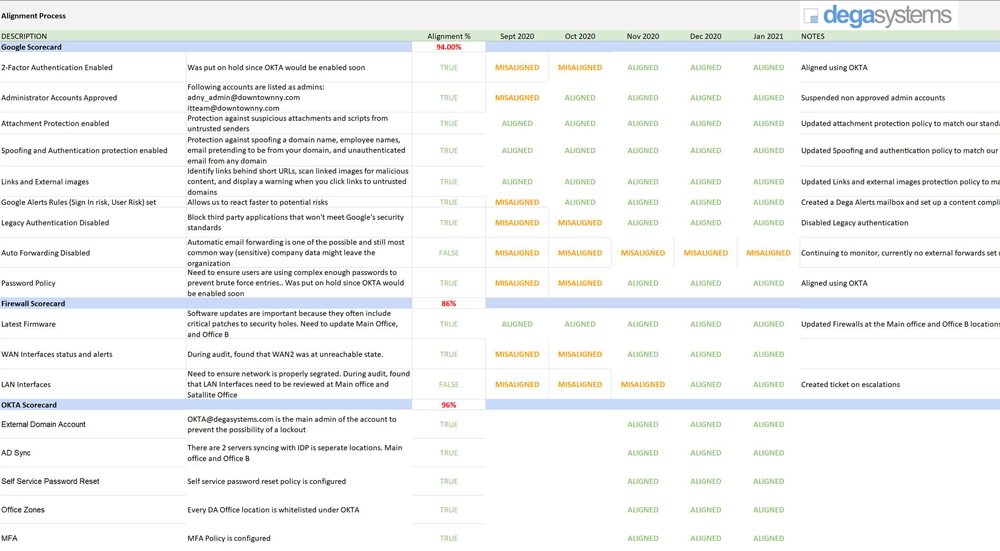The image size is (1000, 551).
Task: Select the Jan 2021 column header
Action: pyautogui.click(x=768, y=36)
